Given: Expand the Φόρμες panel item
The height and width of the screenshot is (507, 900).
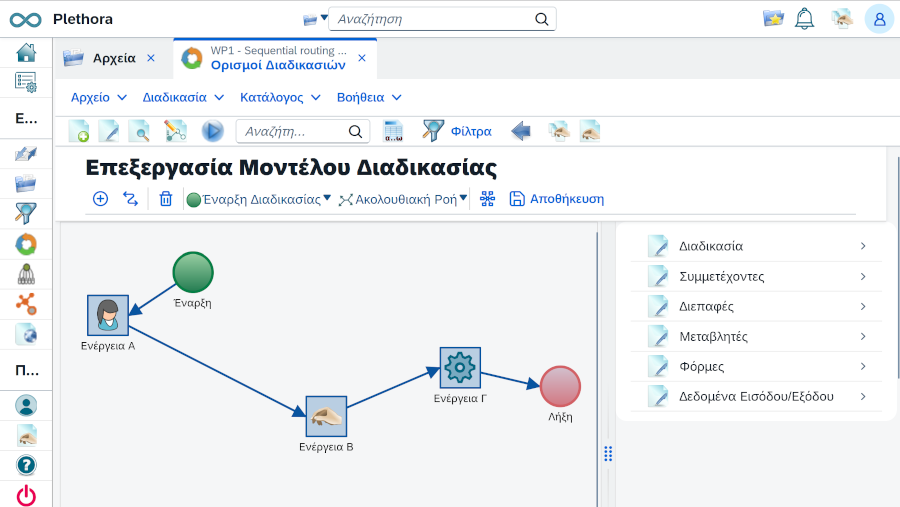Looking at the screenshot, I should pos(756,366).
